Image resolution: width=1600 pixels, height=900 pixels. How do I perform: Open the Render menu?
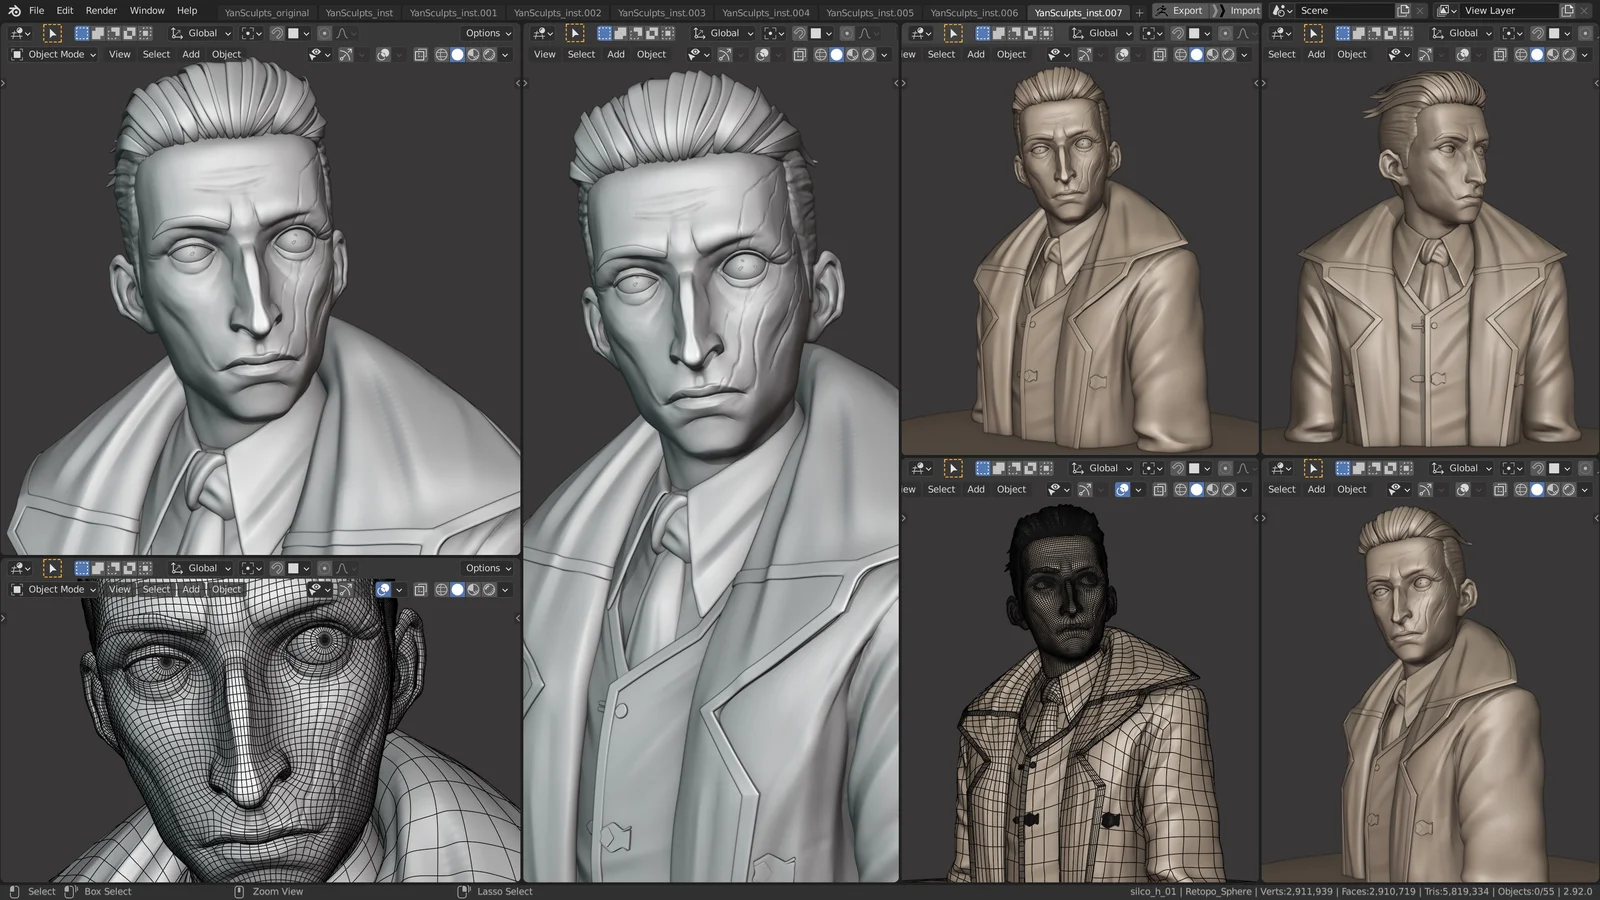click(x=101, y=10)
